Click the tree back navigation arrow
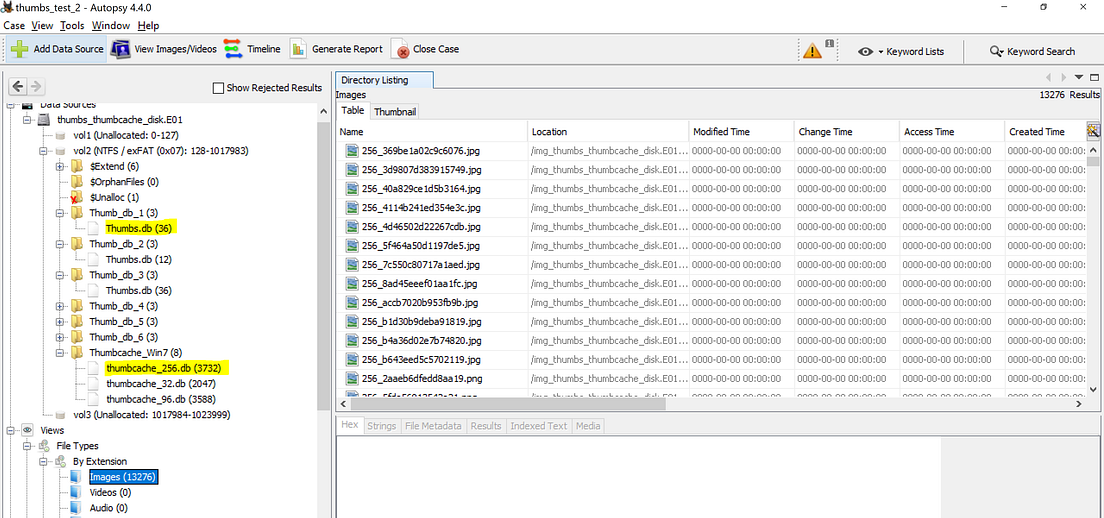 point(18,87)
